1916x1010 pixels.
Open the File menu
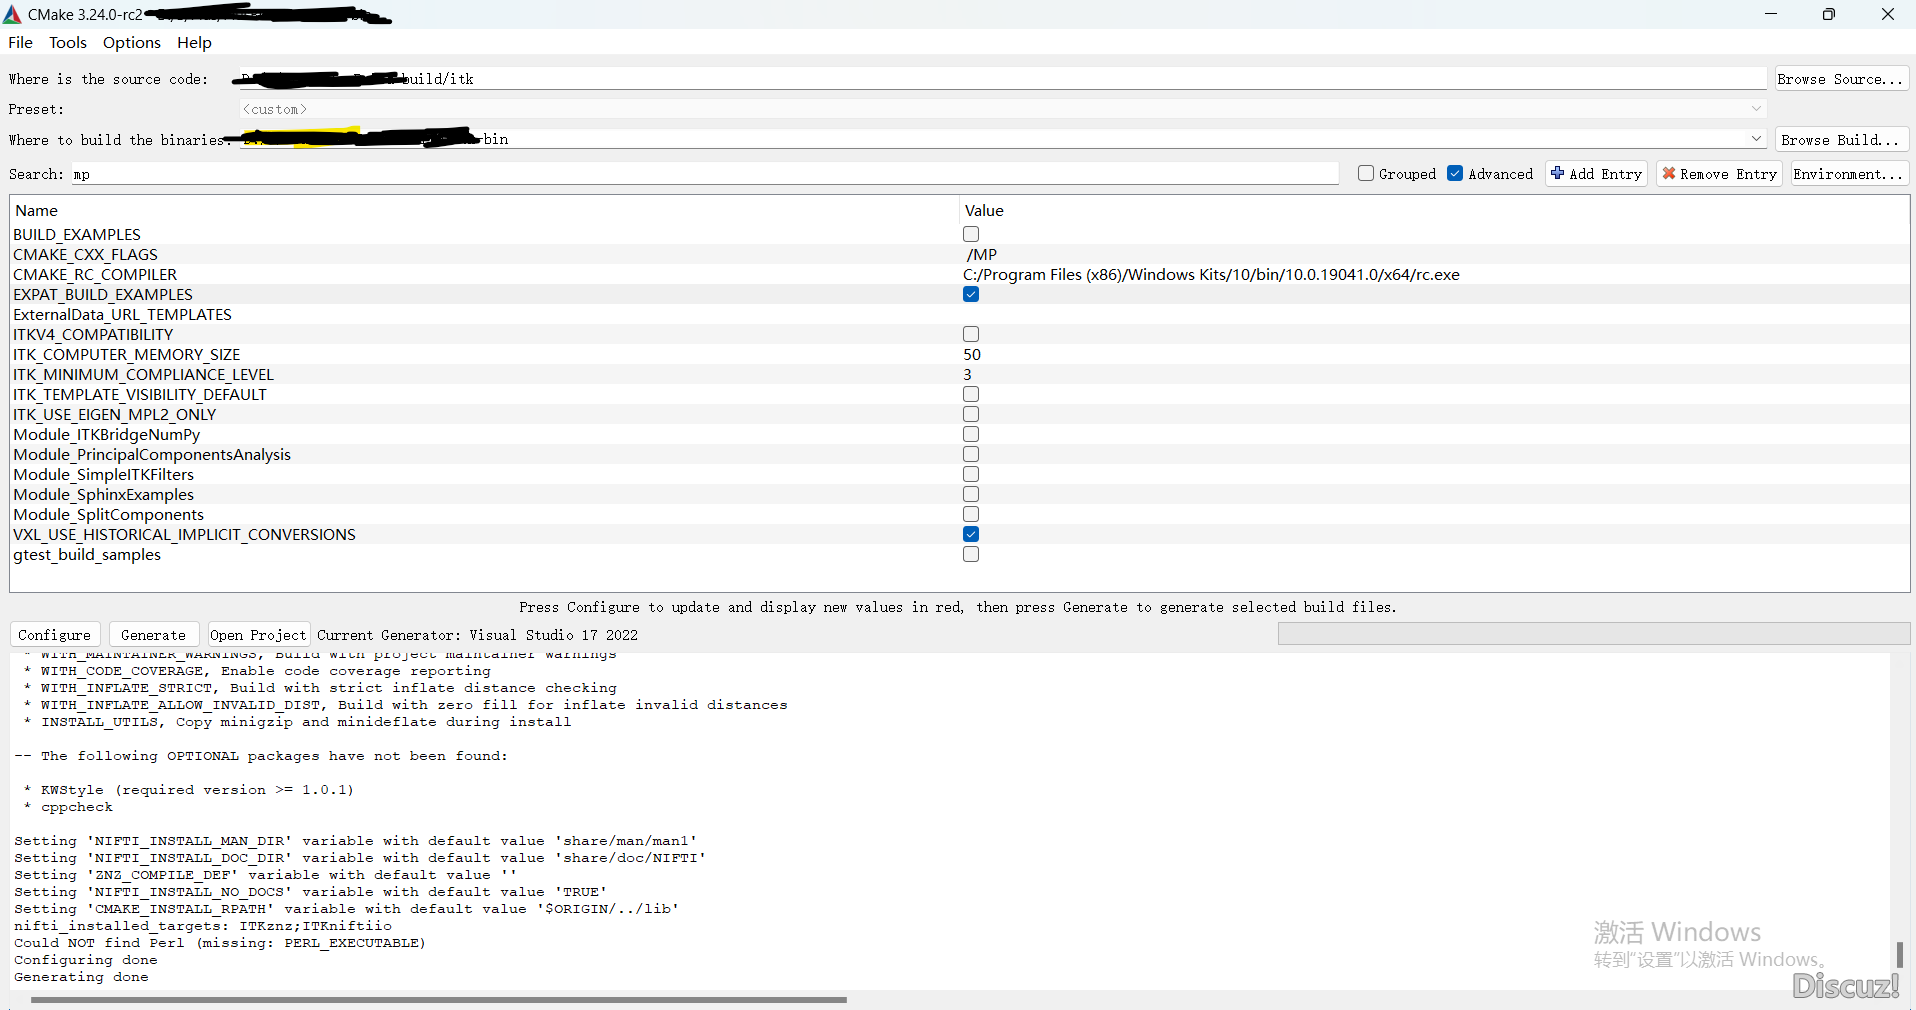pos(20,42)
